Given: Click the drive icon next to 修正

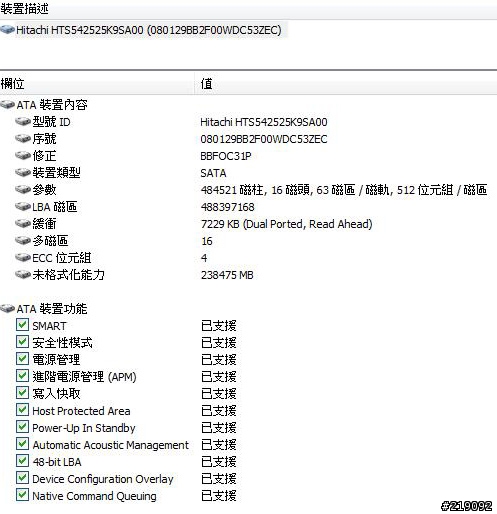Looking at the screenshot, I should coord(23,156).
